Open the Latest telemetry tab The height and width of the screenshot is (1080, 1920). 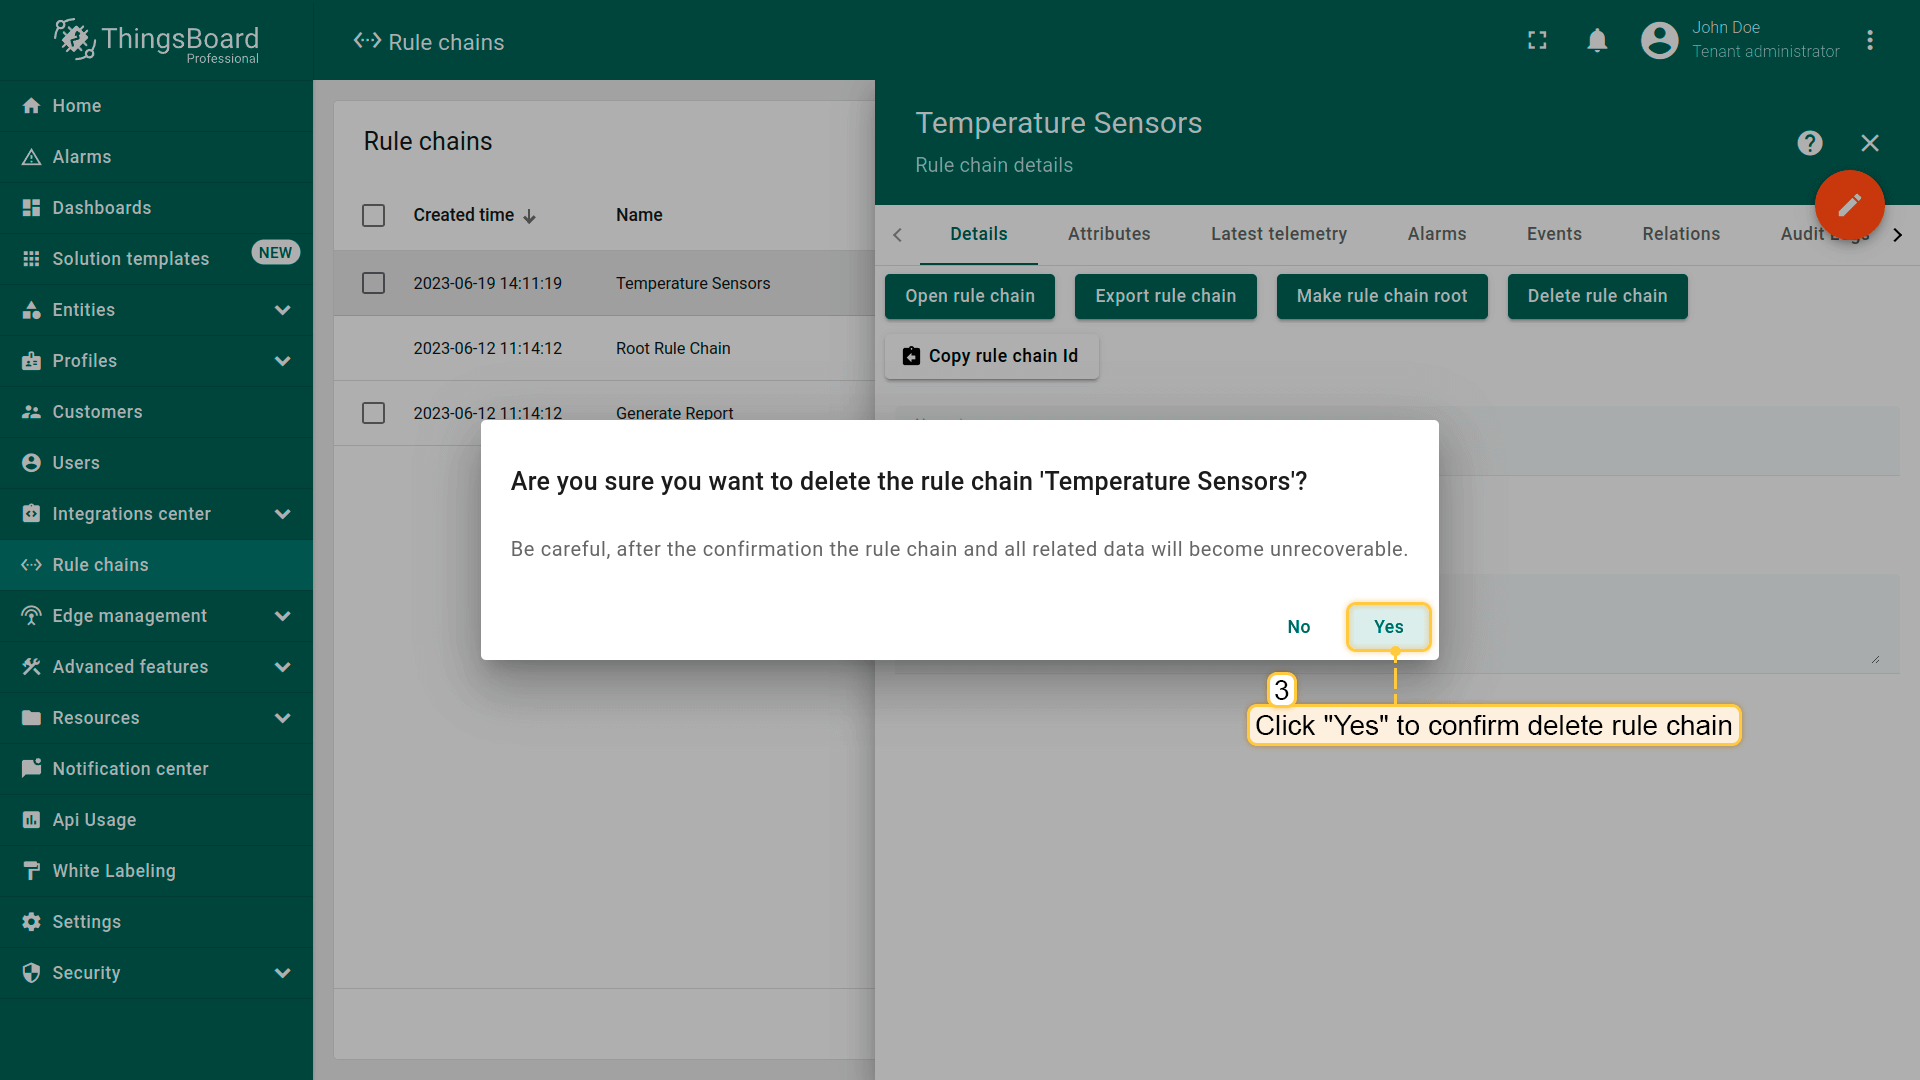(x=1278, y=234)
